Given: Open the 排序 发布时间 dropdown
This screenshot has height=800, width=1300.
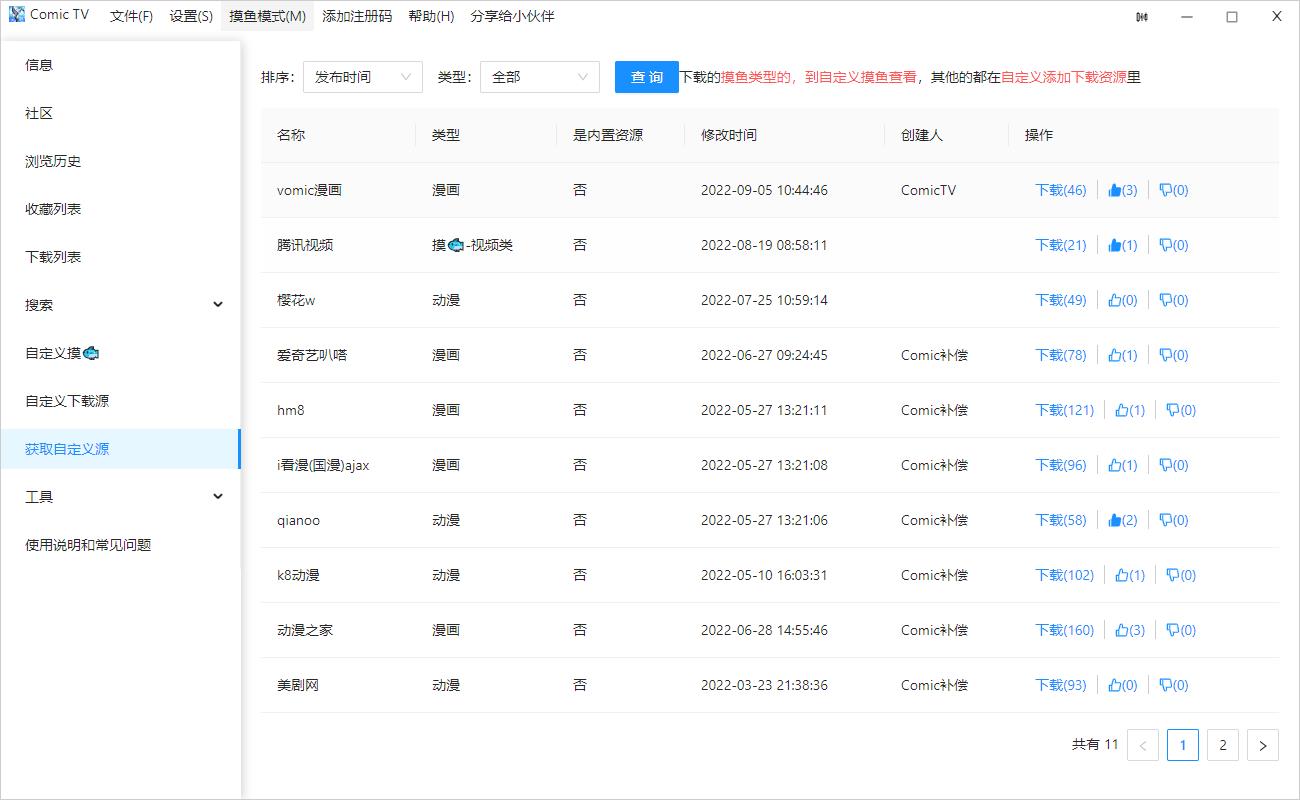Looking at the screenshot, I should pyautogui.click(x=362, y=77).
